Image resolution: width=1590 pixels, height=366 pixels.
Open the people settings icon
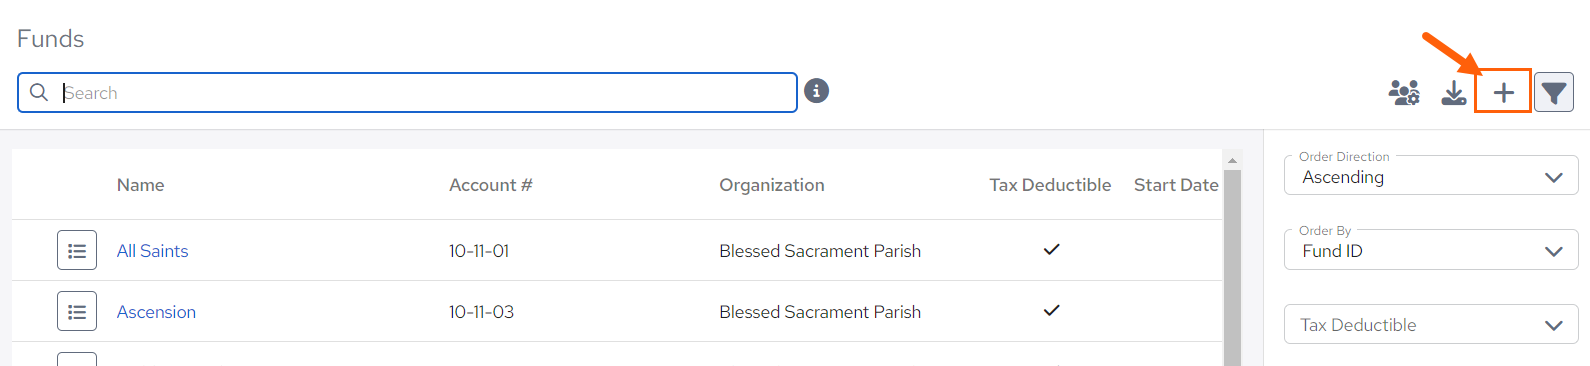(x=1404, y=93)
